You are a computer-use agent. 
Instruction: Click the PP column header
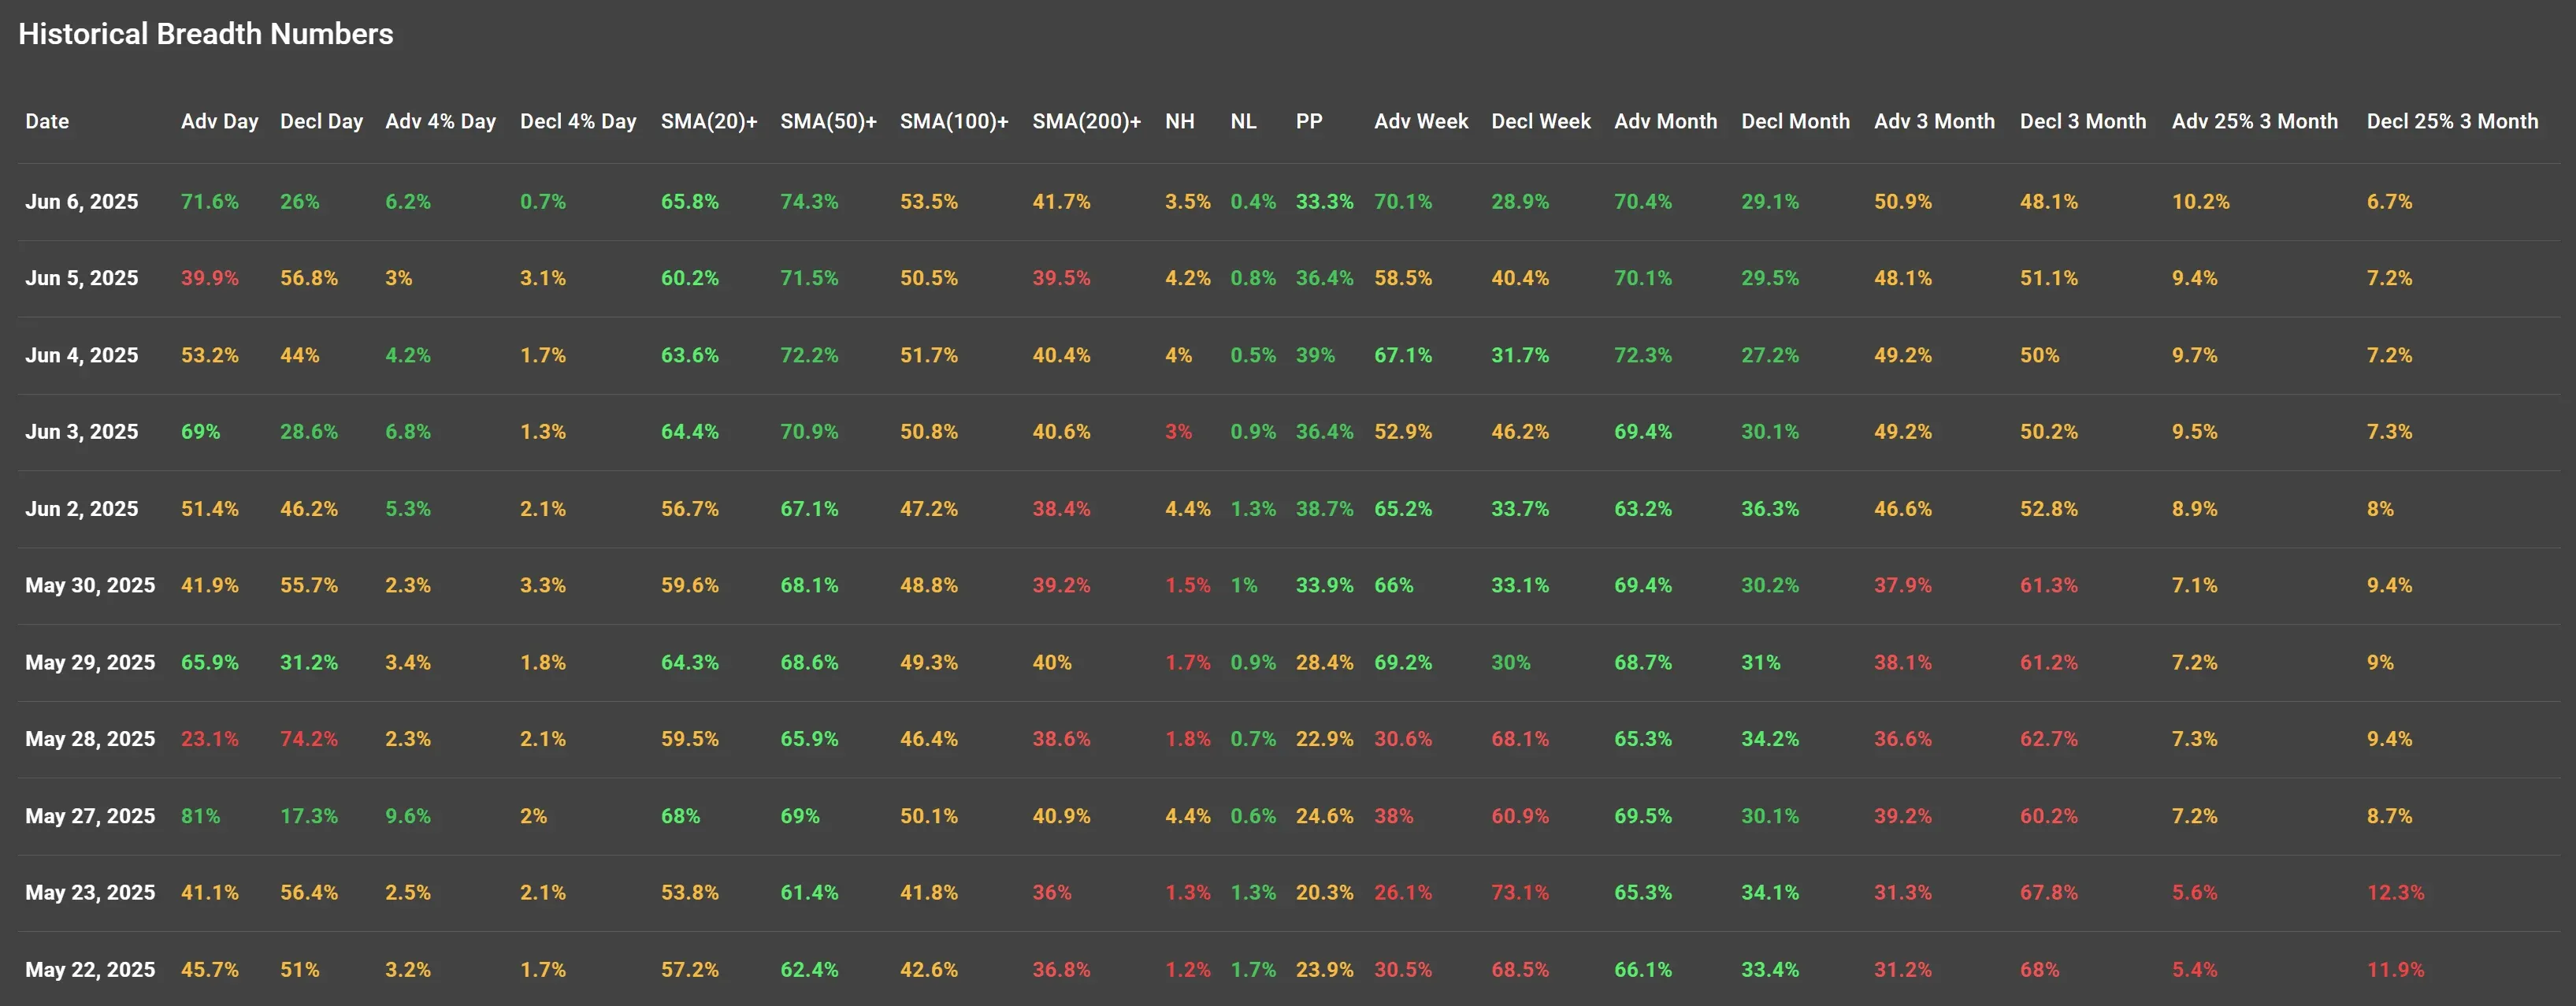pyautogui.click(x=1308, y=121)
